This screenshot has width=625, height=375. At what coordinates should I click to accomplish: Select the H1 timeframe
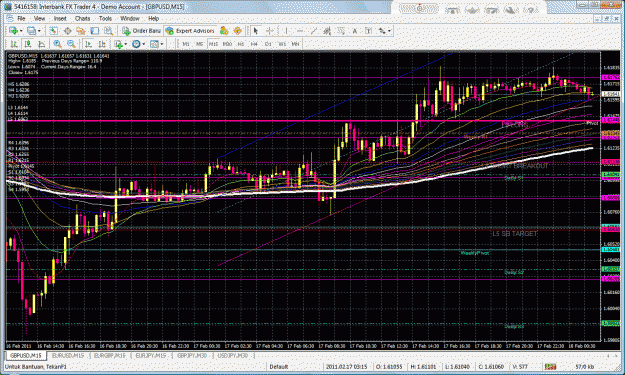click(x=241, y=44)
